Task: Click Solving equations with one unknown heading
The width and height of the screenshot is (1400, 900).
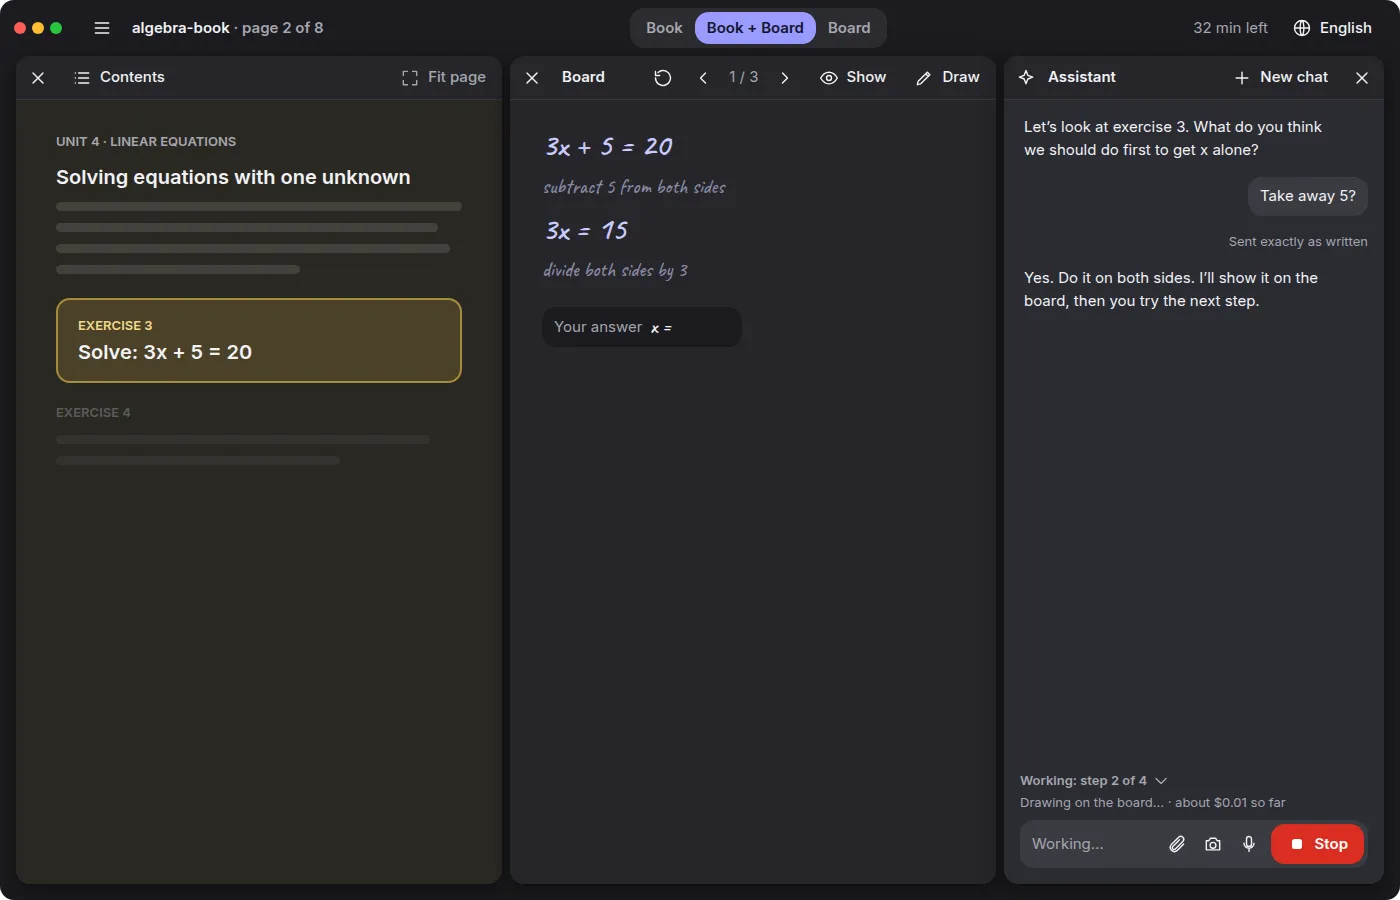Action: coord(233,177)
